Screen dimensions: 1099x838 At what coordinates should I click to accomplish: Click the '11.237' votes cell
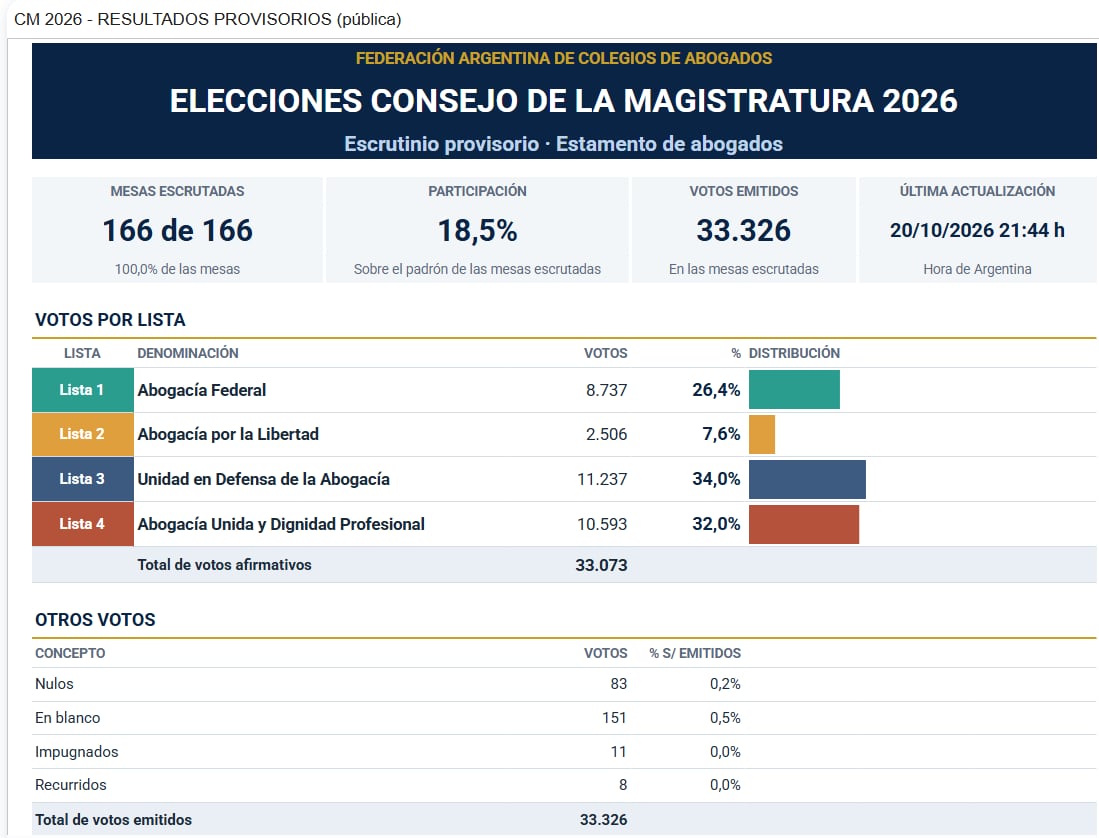[602, 479]
